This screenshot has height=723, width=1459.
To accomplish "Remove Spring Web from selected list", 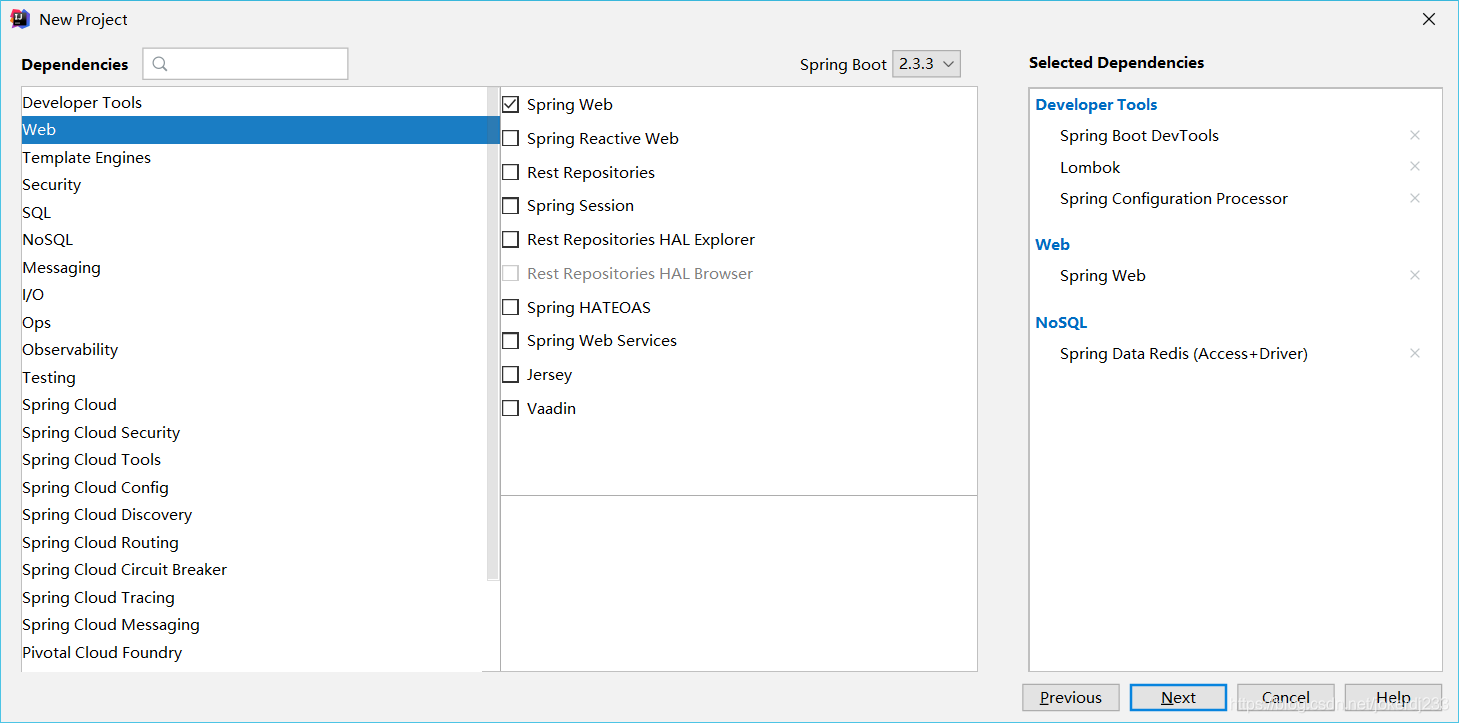I will (x=1414, y=275).
